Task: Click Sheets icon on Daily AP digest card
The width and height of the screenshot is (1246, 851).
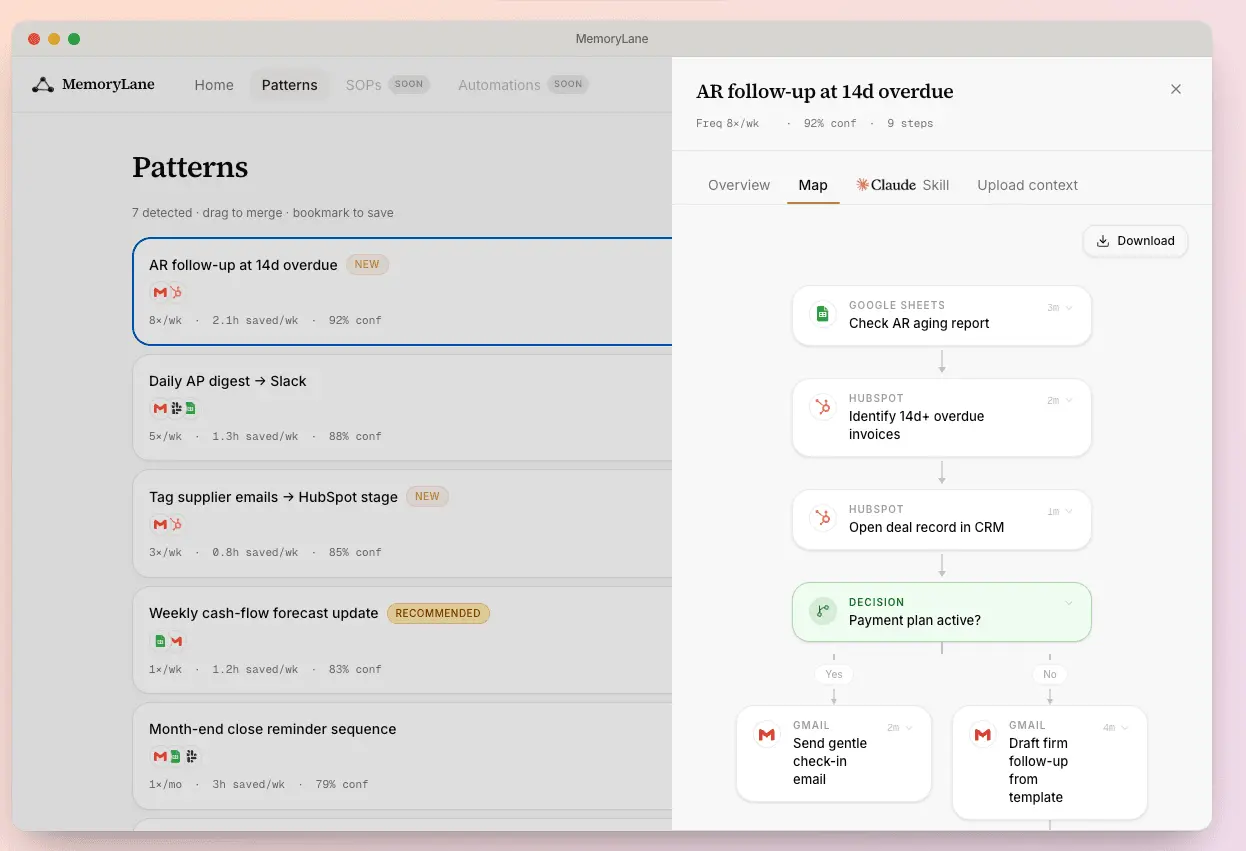Action: tap(190, 409)
